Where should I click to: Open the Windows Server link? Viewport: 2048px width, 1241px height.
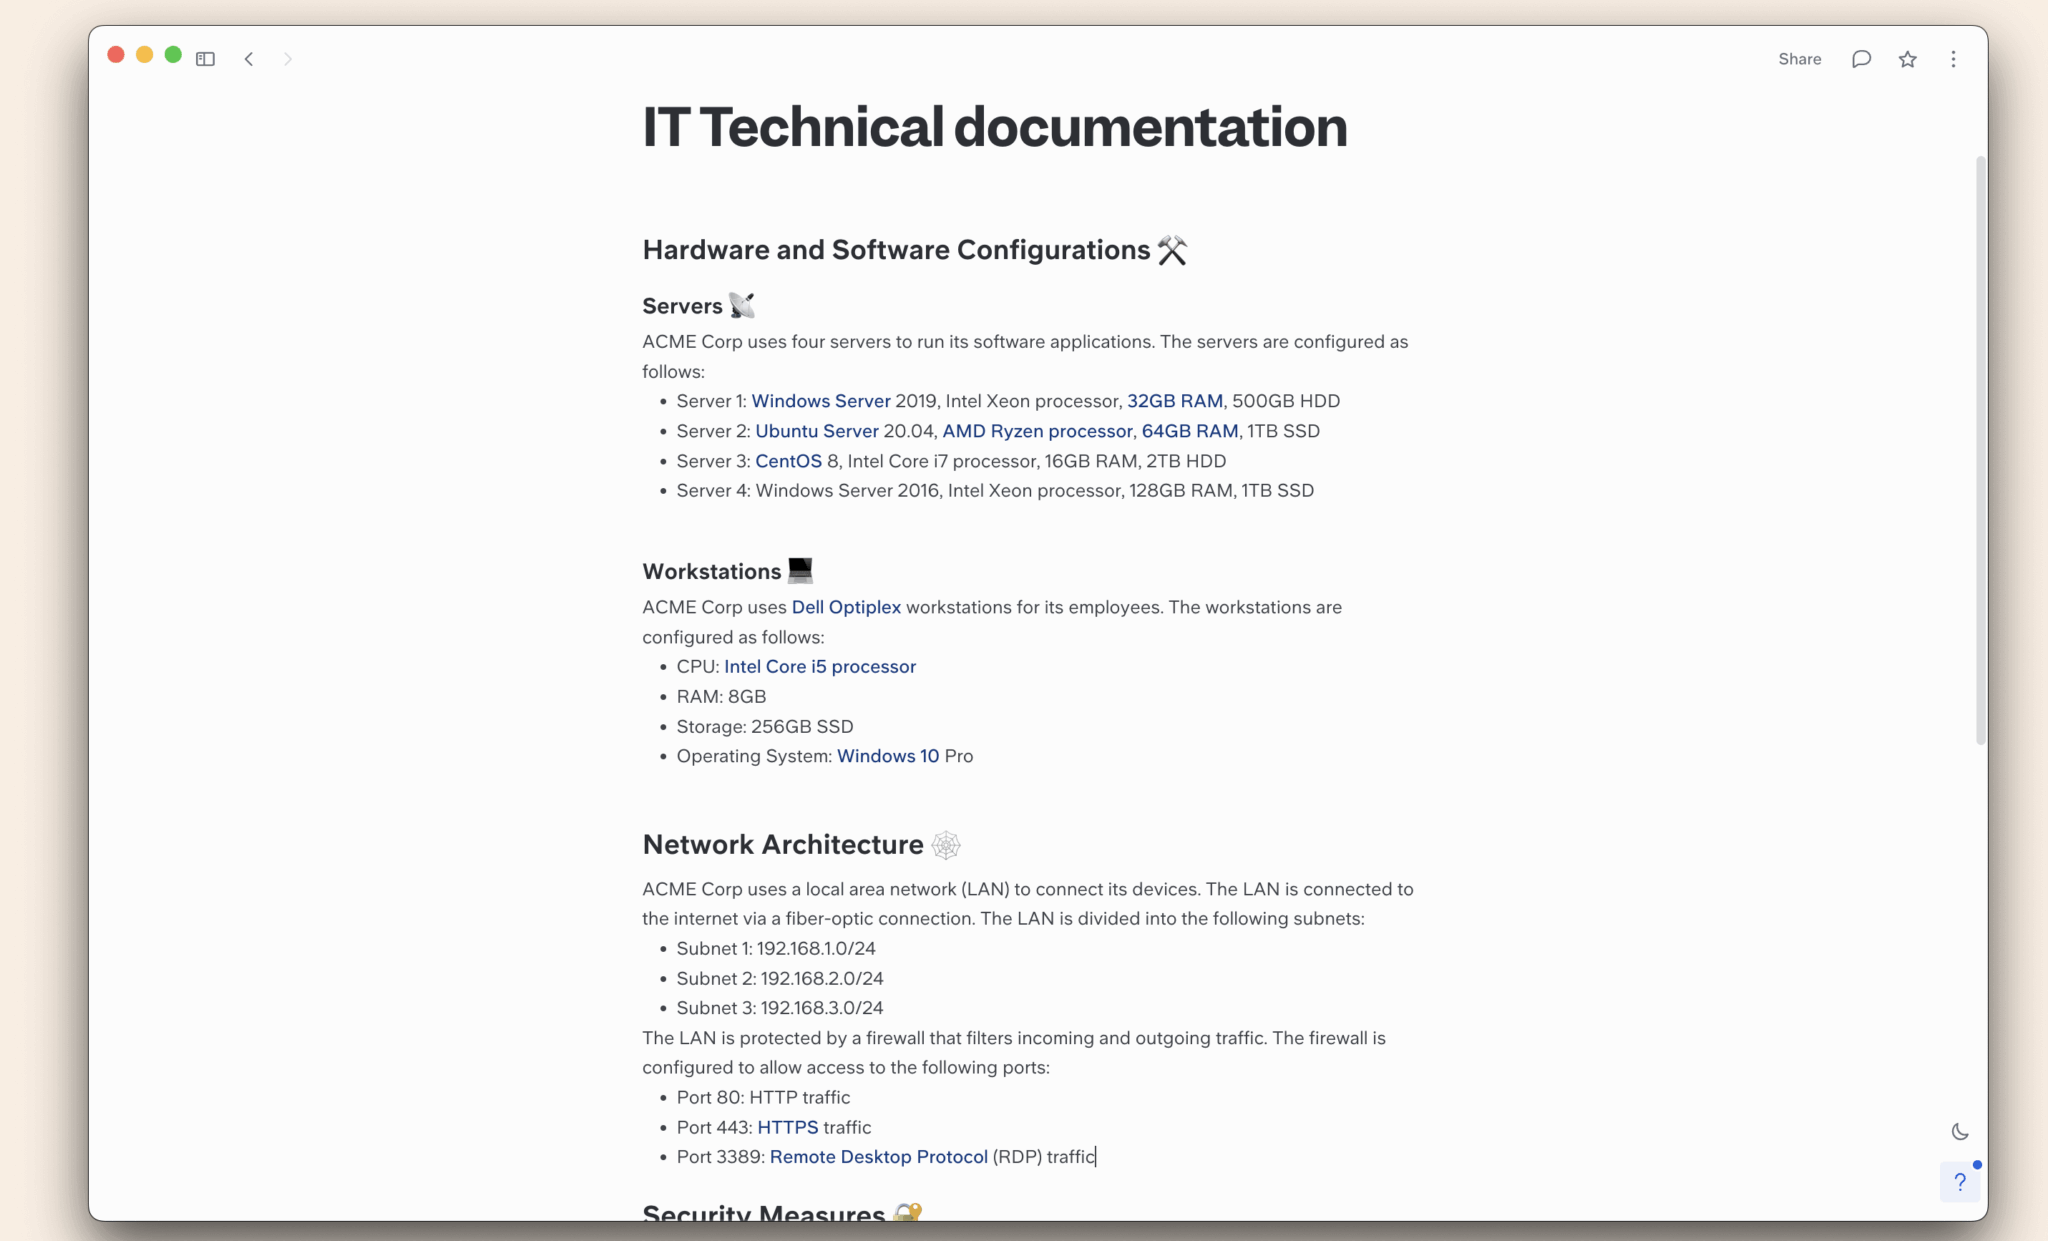pos(820,401)
